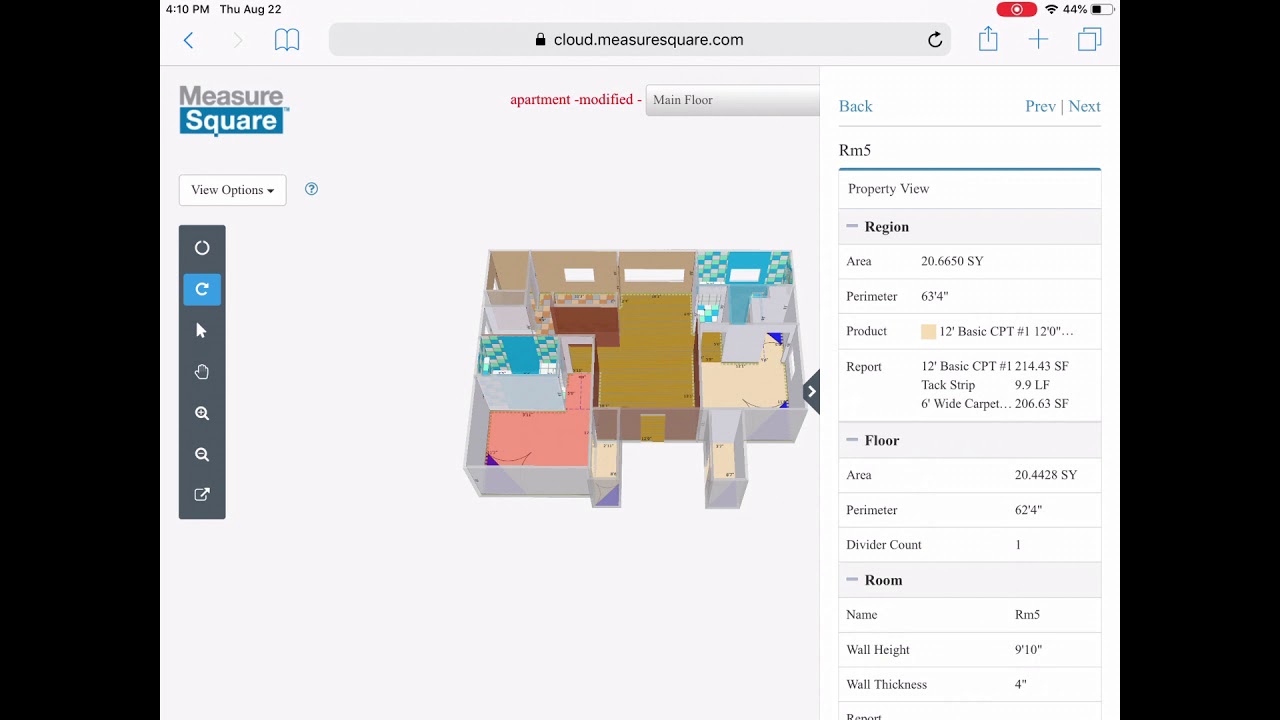Click Room name value Rm5
This screenshot has width=1280, height=720.
pos(1027,615)
